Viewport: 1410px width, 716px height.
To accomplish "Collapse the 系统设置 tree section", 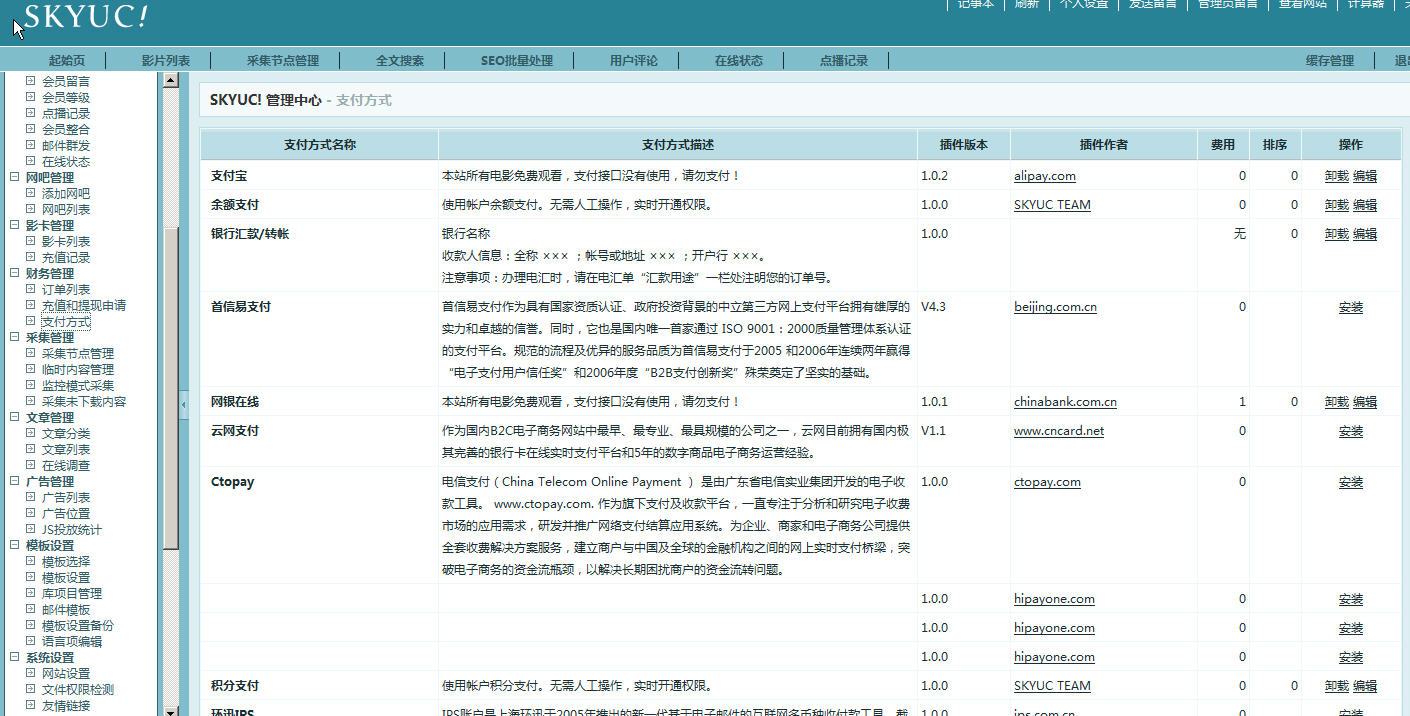I will (15, 657).
